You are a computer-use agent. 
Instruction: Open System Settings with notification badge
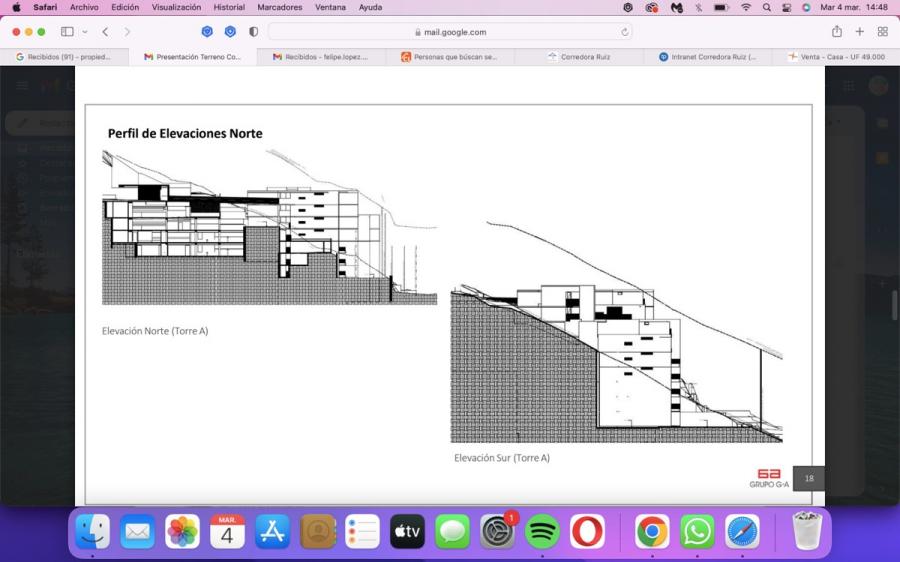(497, 532)
